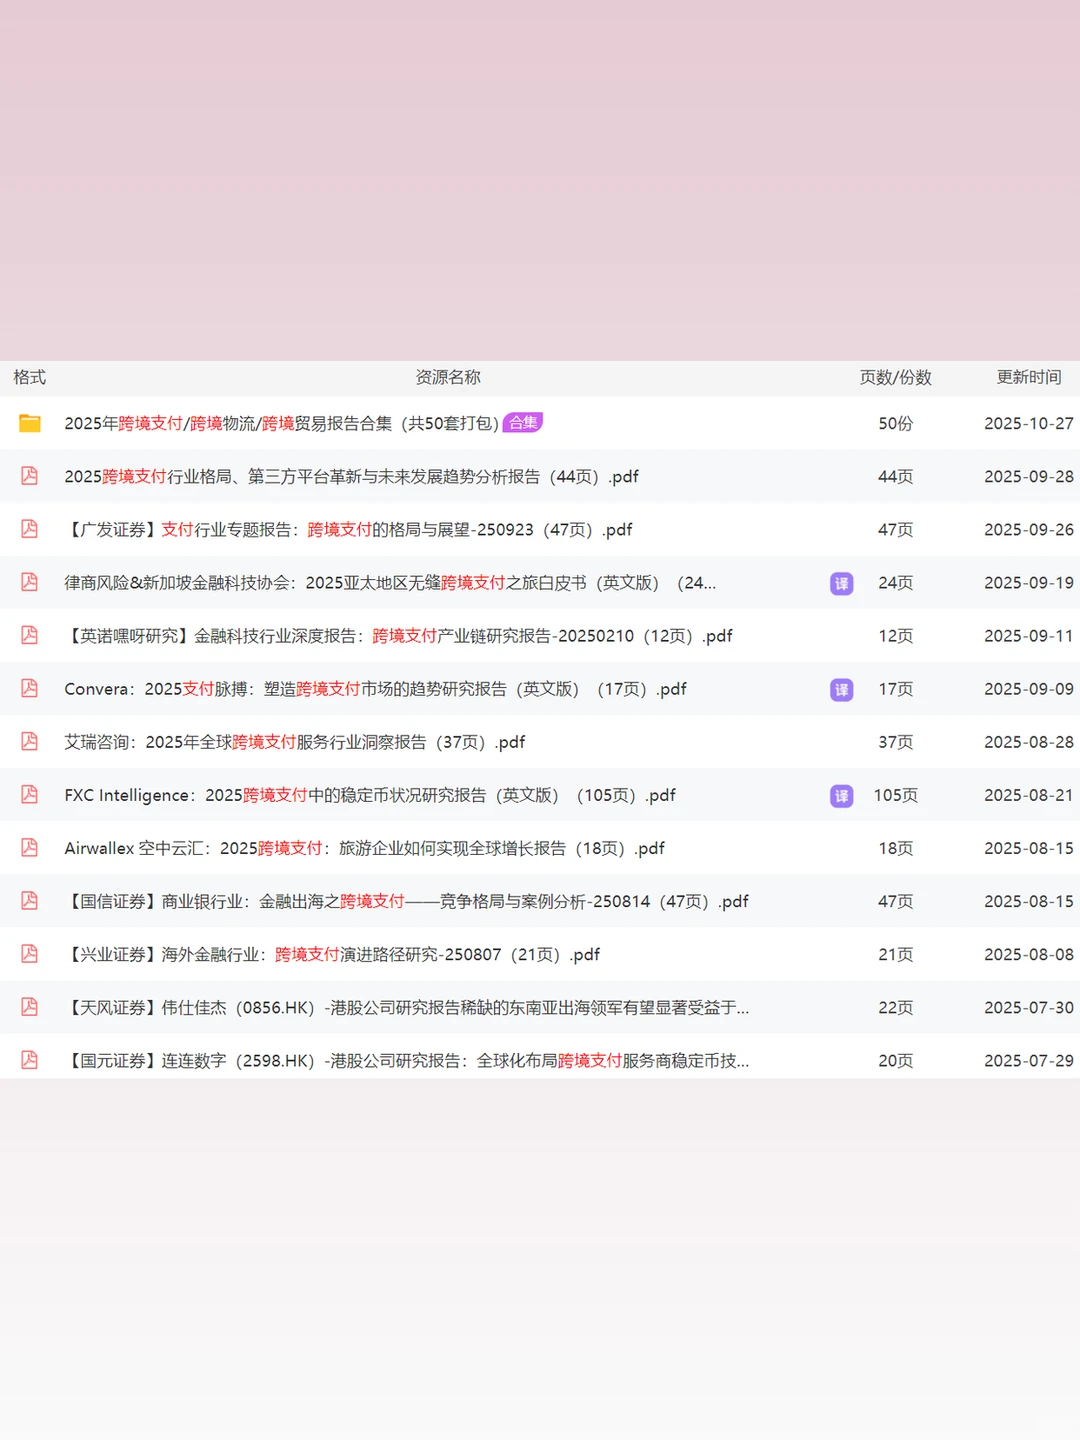This screenshot has height=1440, width=1080.
Task: Click the 2025-09-19 date cell
Action: 1028,583
